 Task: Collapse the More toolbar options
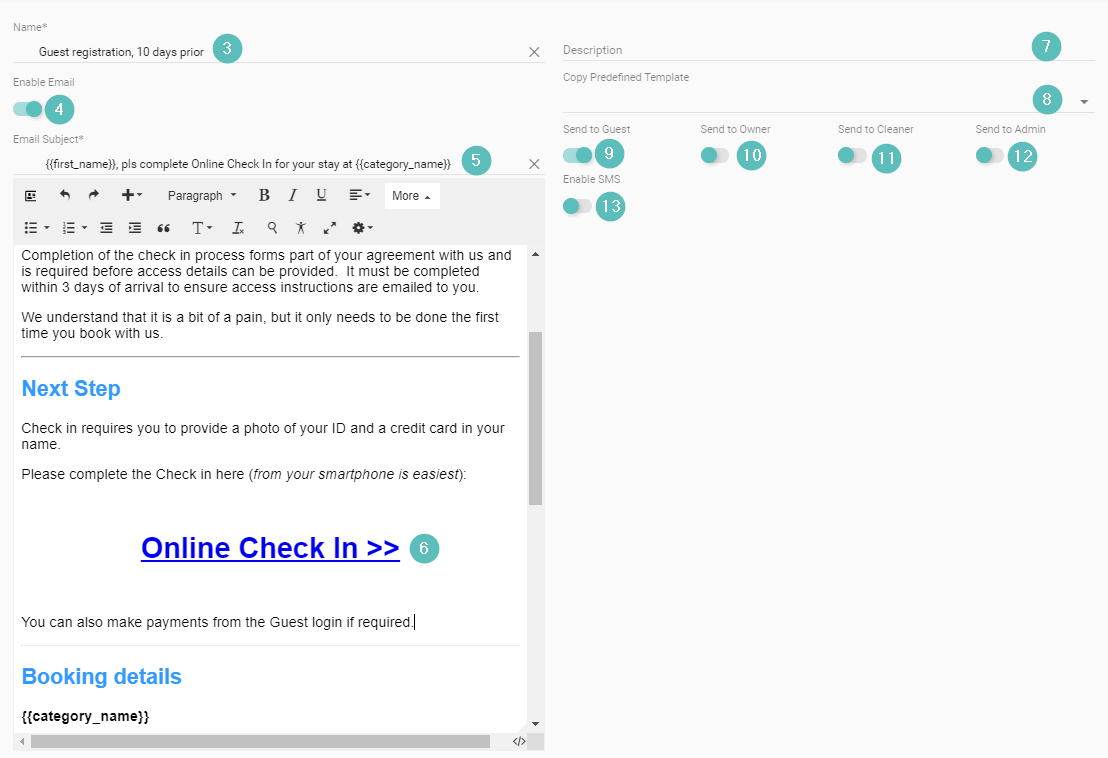411,196
